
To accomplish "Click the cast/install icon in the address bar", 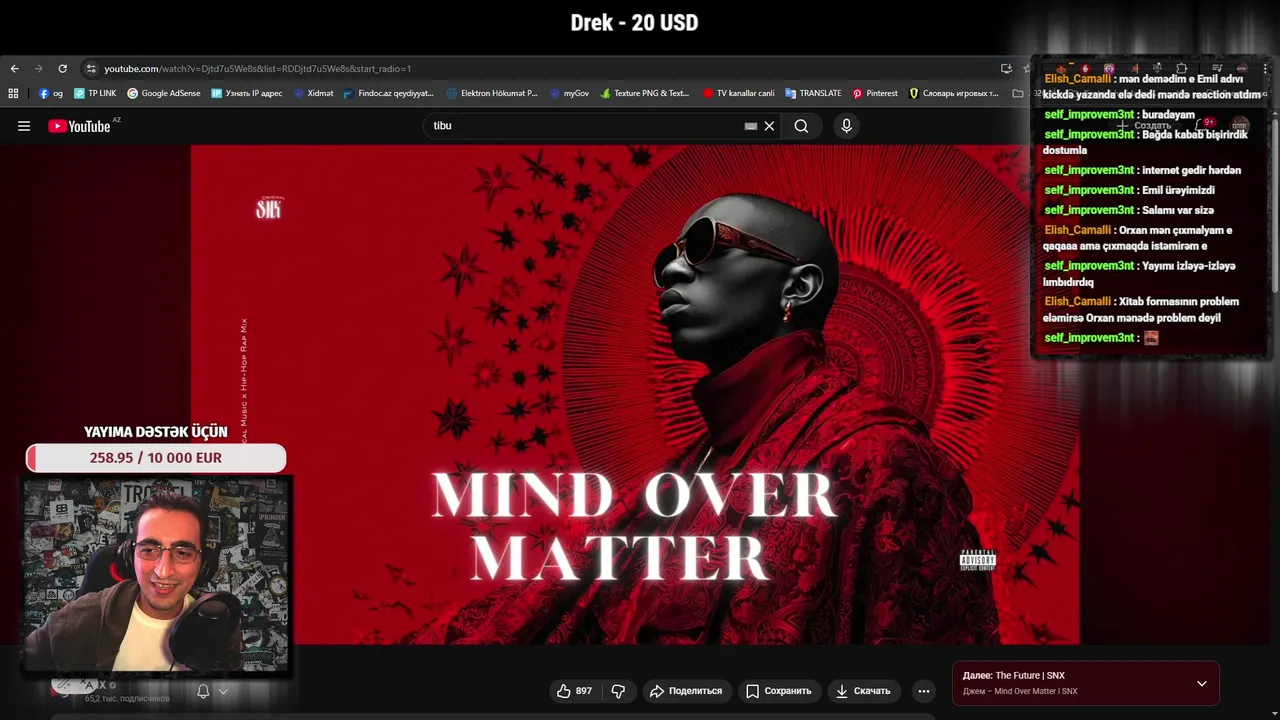I will (1006, 69).
